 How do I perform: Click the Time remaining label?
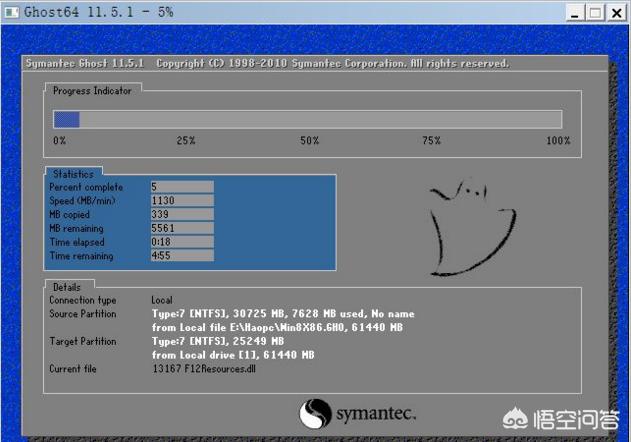[x=81, y=256]
